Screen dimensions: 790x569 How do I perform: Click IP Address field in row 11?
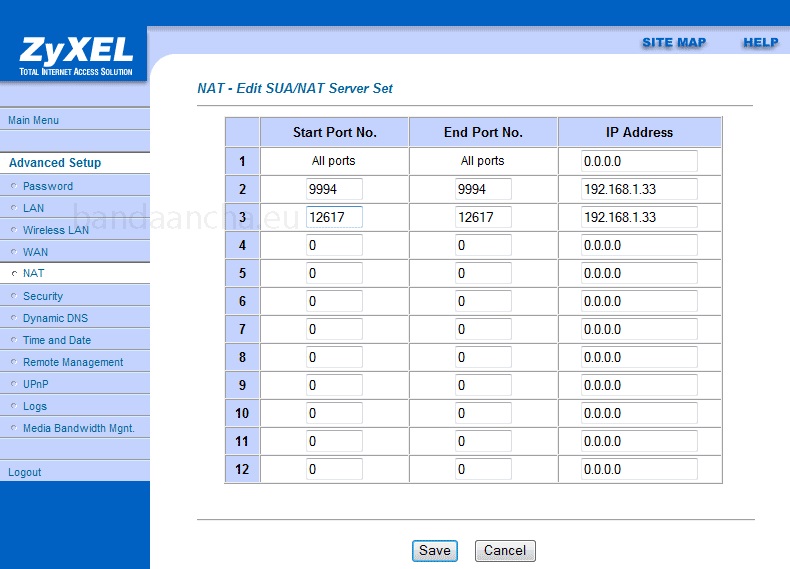pos(639,441)
